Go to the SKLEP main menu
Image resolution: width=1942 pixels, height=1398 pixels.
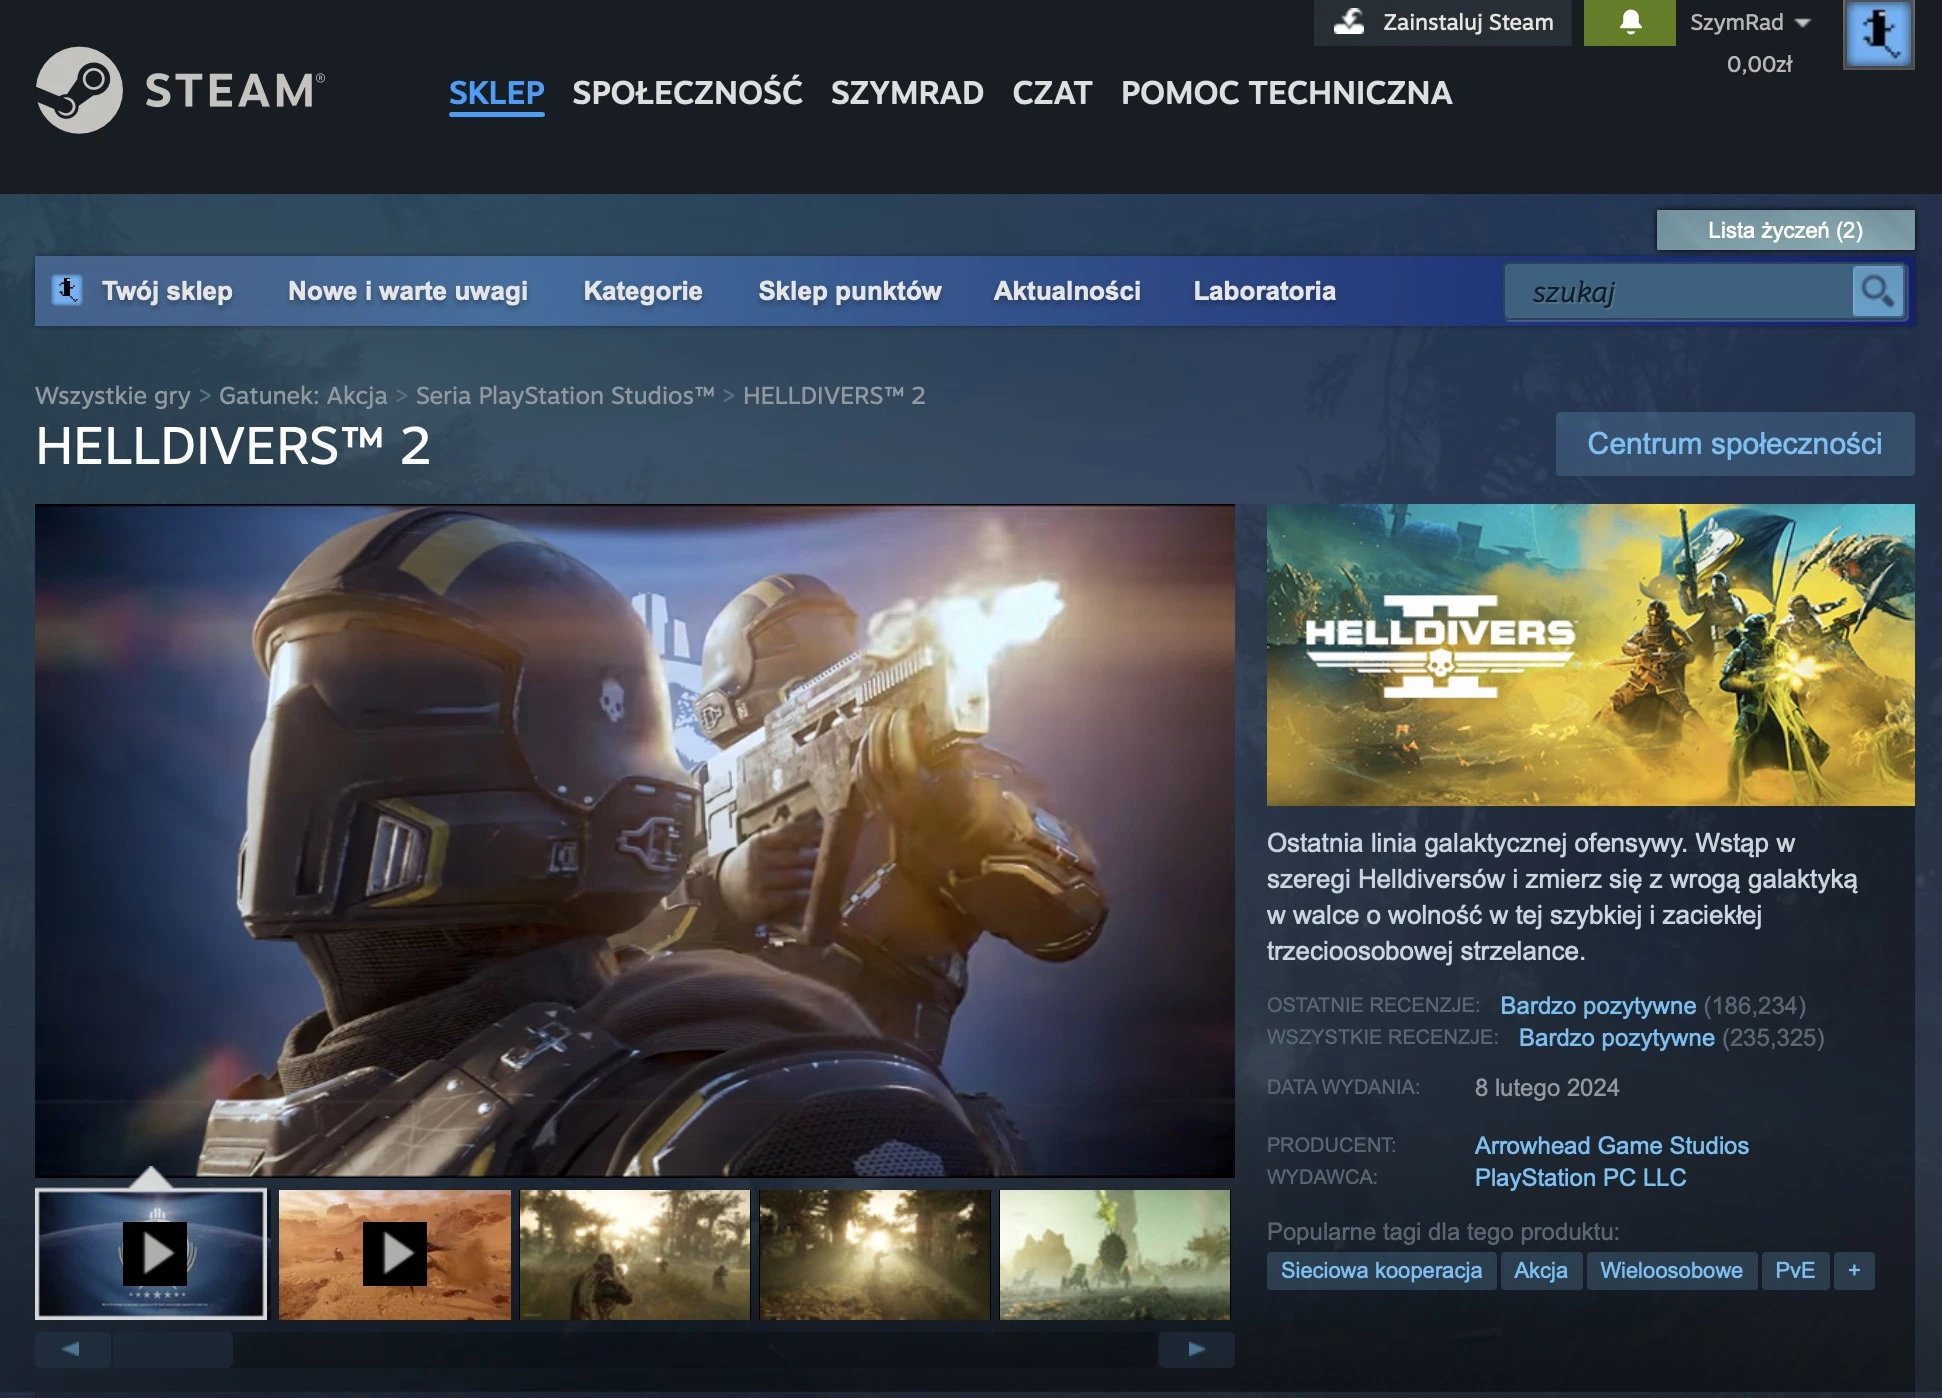point(496,93)
